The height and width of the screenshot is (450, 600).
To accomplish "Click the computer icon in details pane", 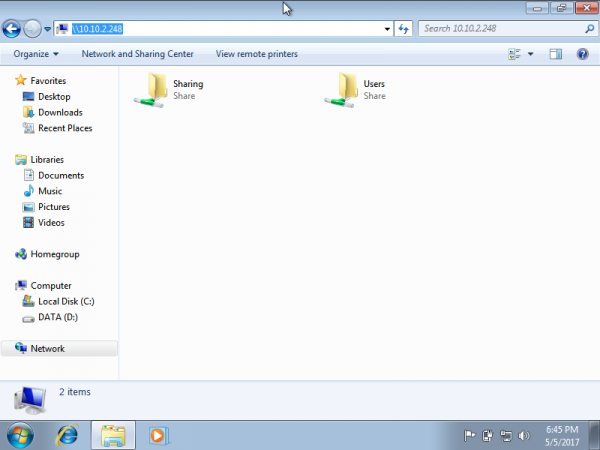I will pos(30,400).
